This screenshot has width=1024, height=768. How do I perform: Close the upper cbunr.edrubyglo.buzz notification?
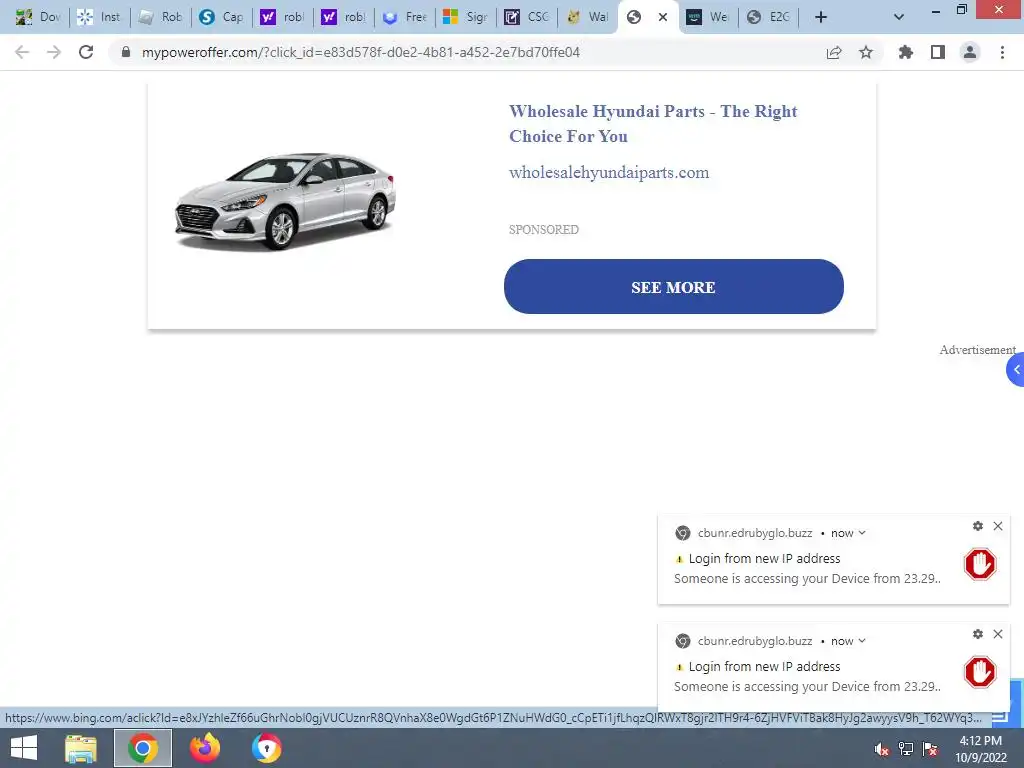pyautogui.click(x=998, y=526)
